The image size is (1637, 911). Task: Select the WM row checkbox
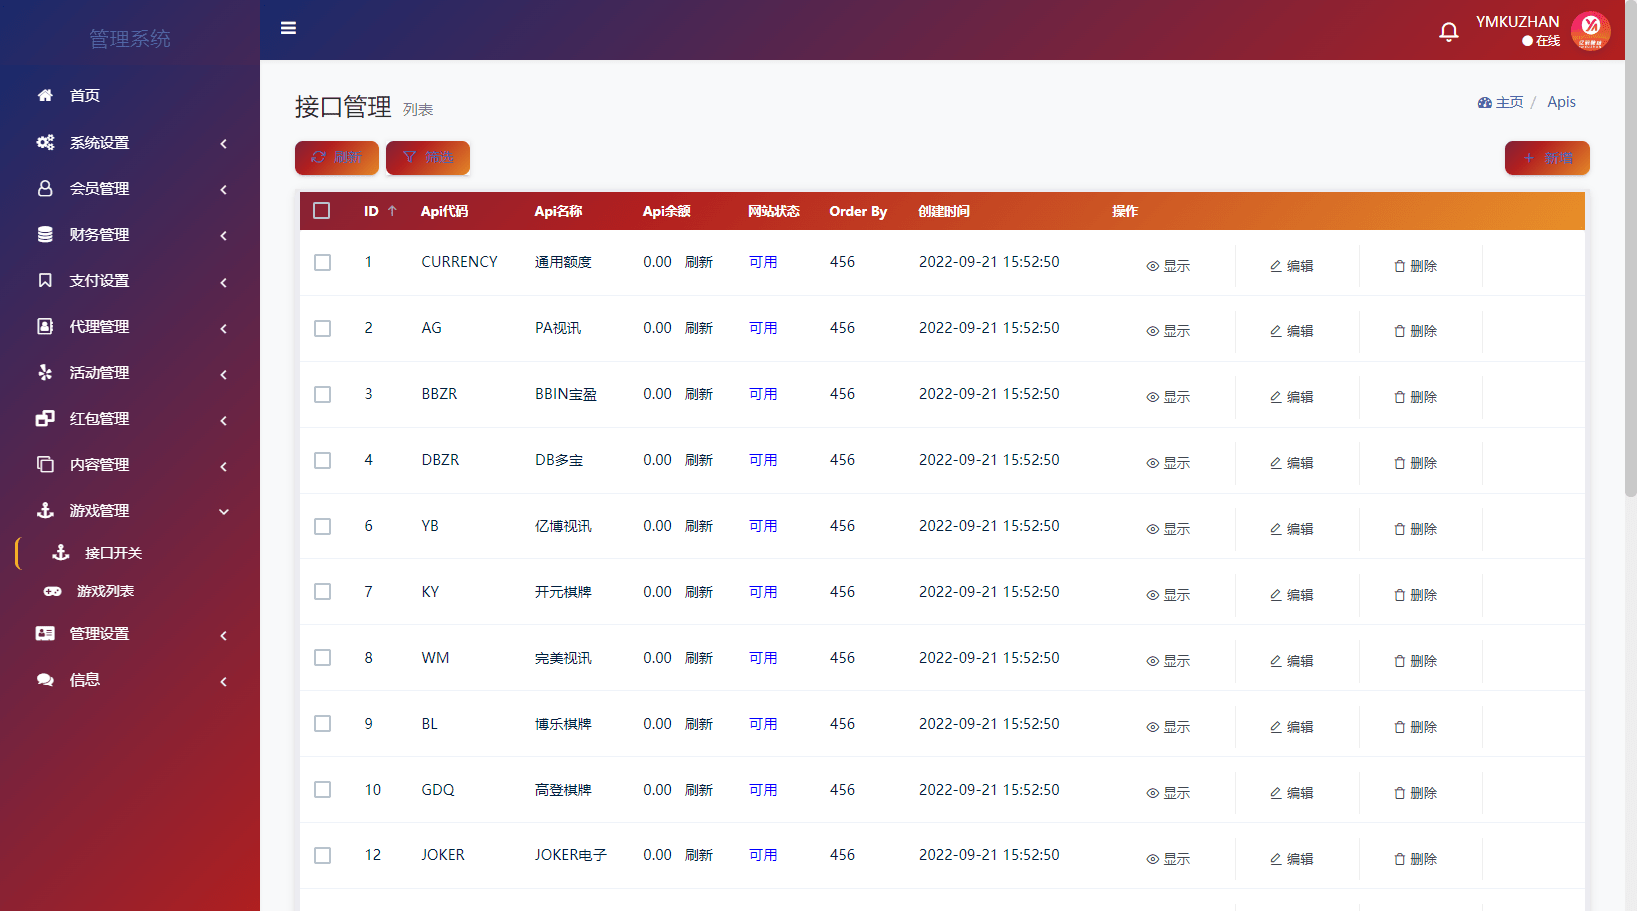coord(322,658)
